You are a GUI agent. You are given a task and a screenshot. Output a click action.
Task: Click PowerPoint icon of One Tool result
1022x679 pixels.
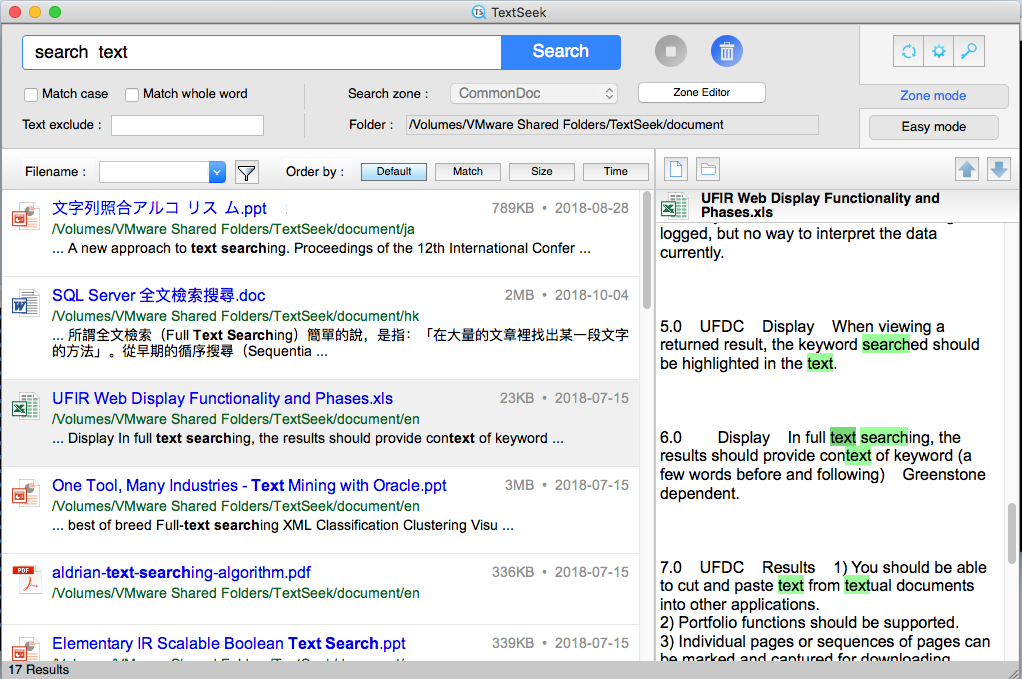tap(26, 492)
